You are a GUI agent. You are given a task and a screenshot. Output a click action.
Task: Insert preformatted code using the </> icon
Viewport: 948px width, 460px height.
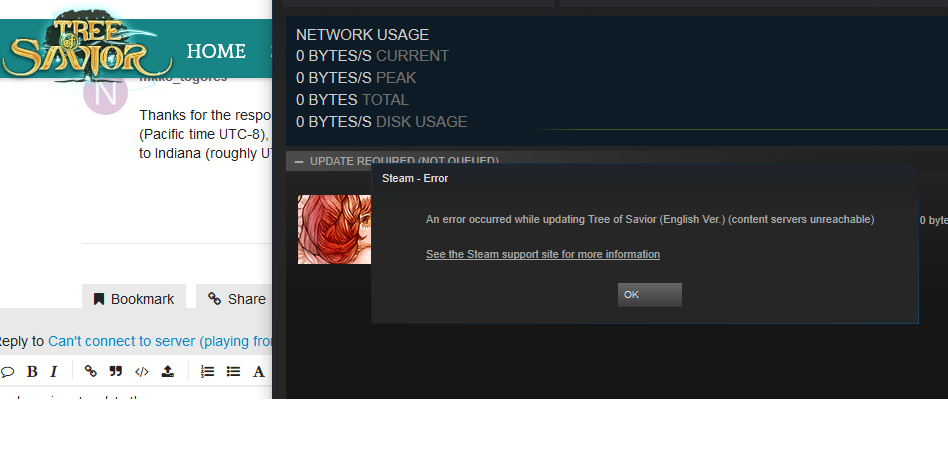[x=141, y=372]
